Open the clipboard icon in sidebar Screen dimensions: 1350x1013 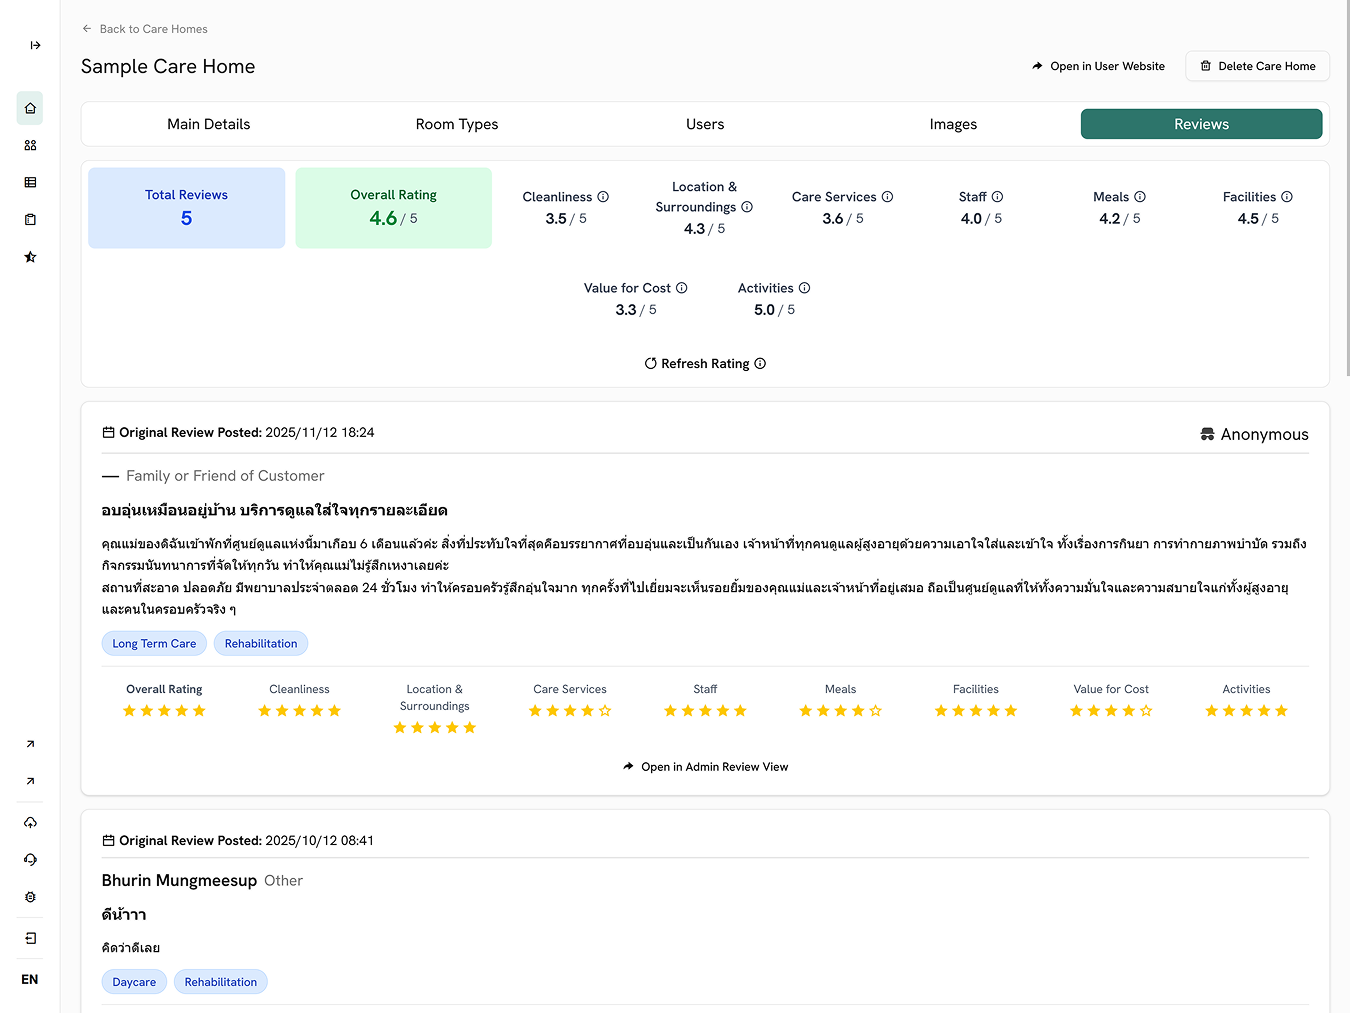coord(30,219)
